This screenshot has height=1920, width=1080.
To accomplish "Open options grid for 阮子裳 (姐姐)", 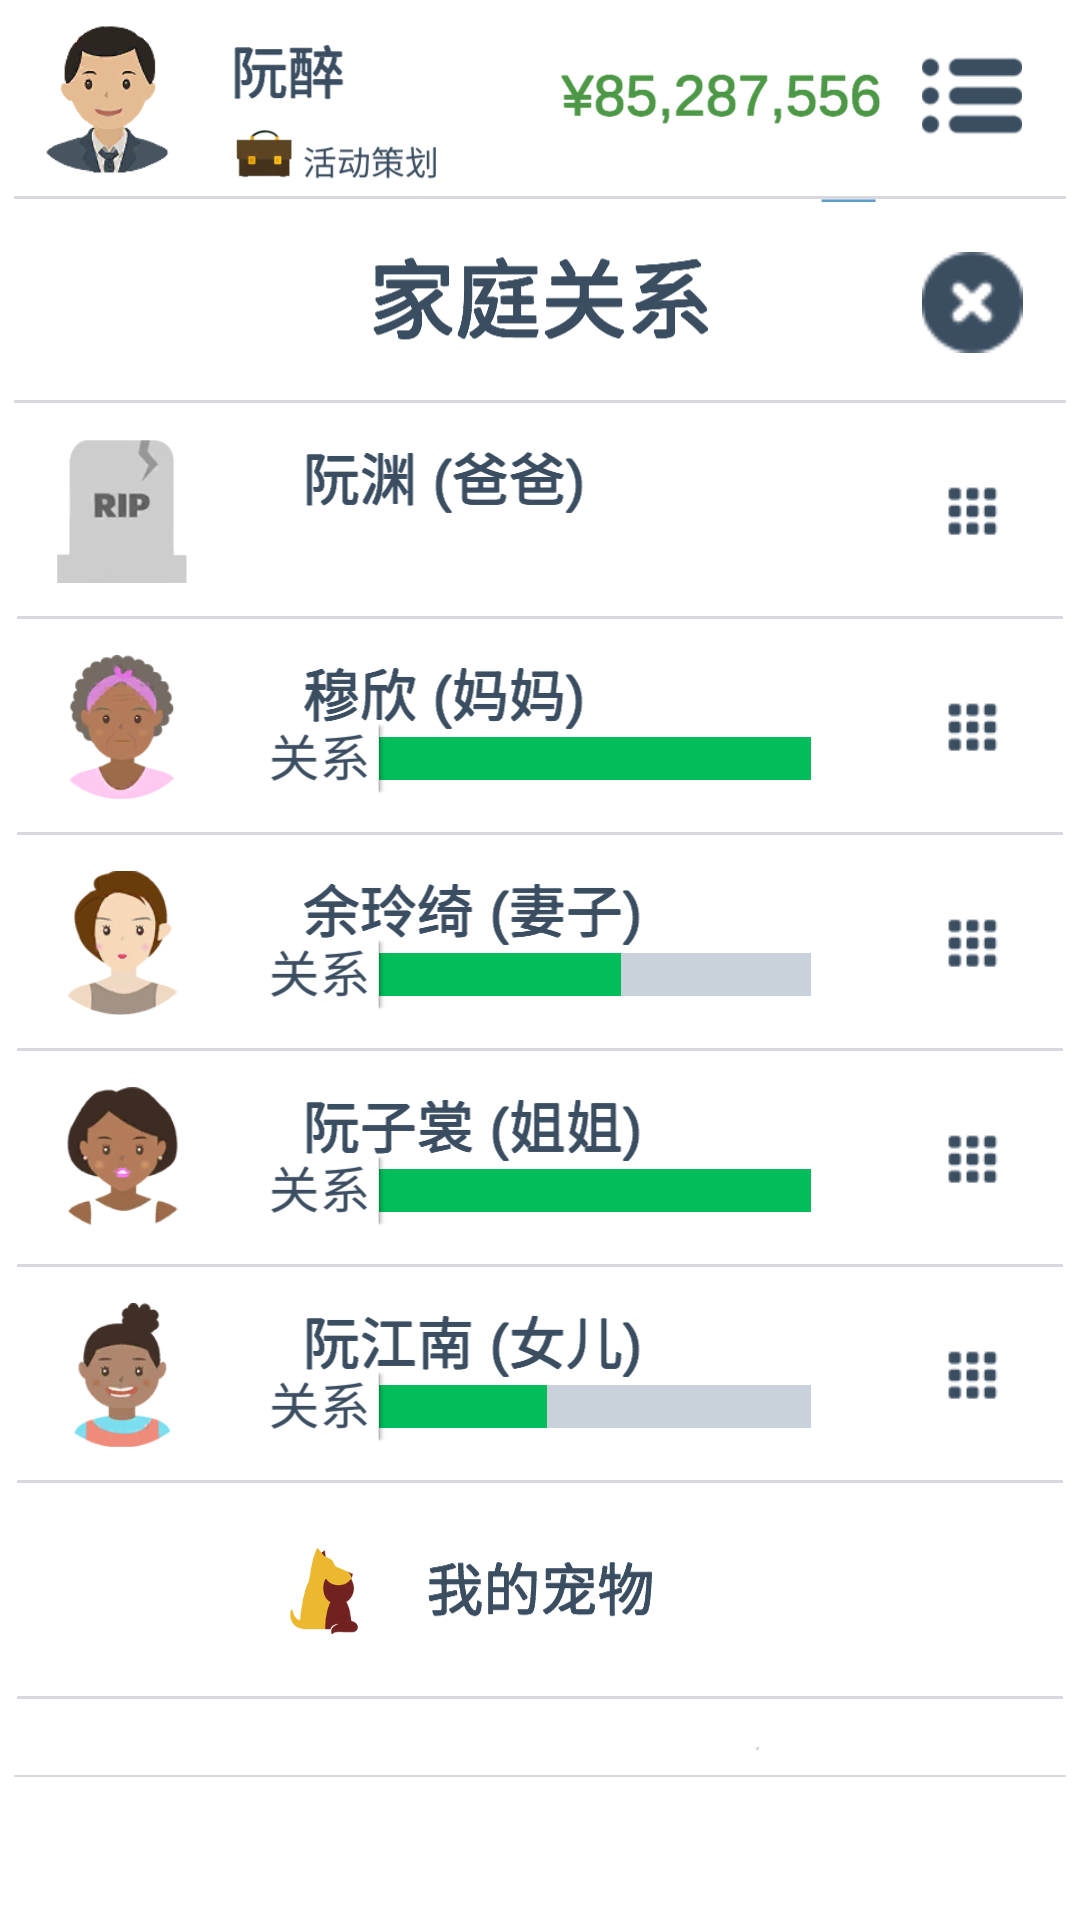I will coord(972,1159).
